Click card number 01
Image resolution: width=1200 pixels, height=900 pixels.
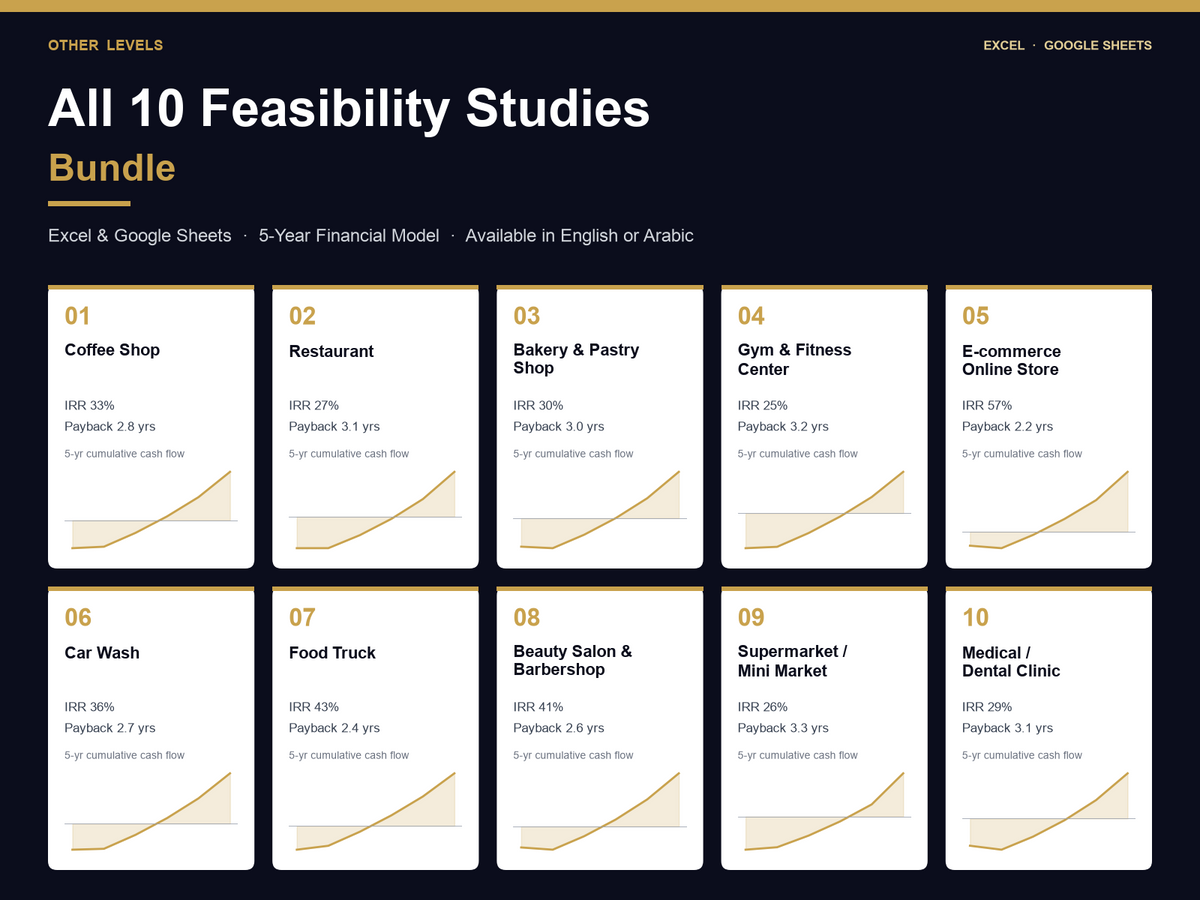point(77,316)
